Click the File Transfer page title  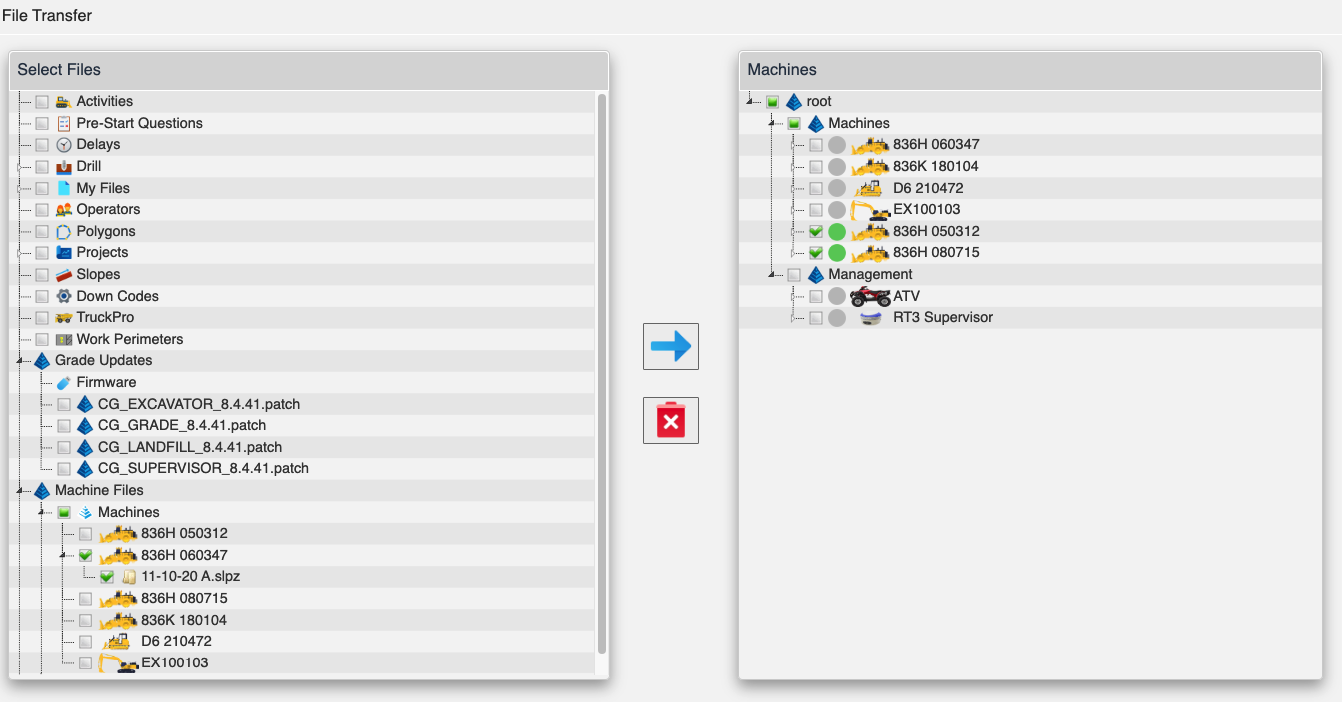47,15
